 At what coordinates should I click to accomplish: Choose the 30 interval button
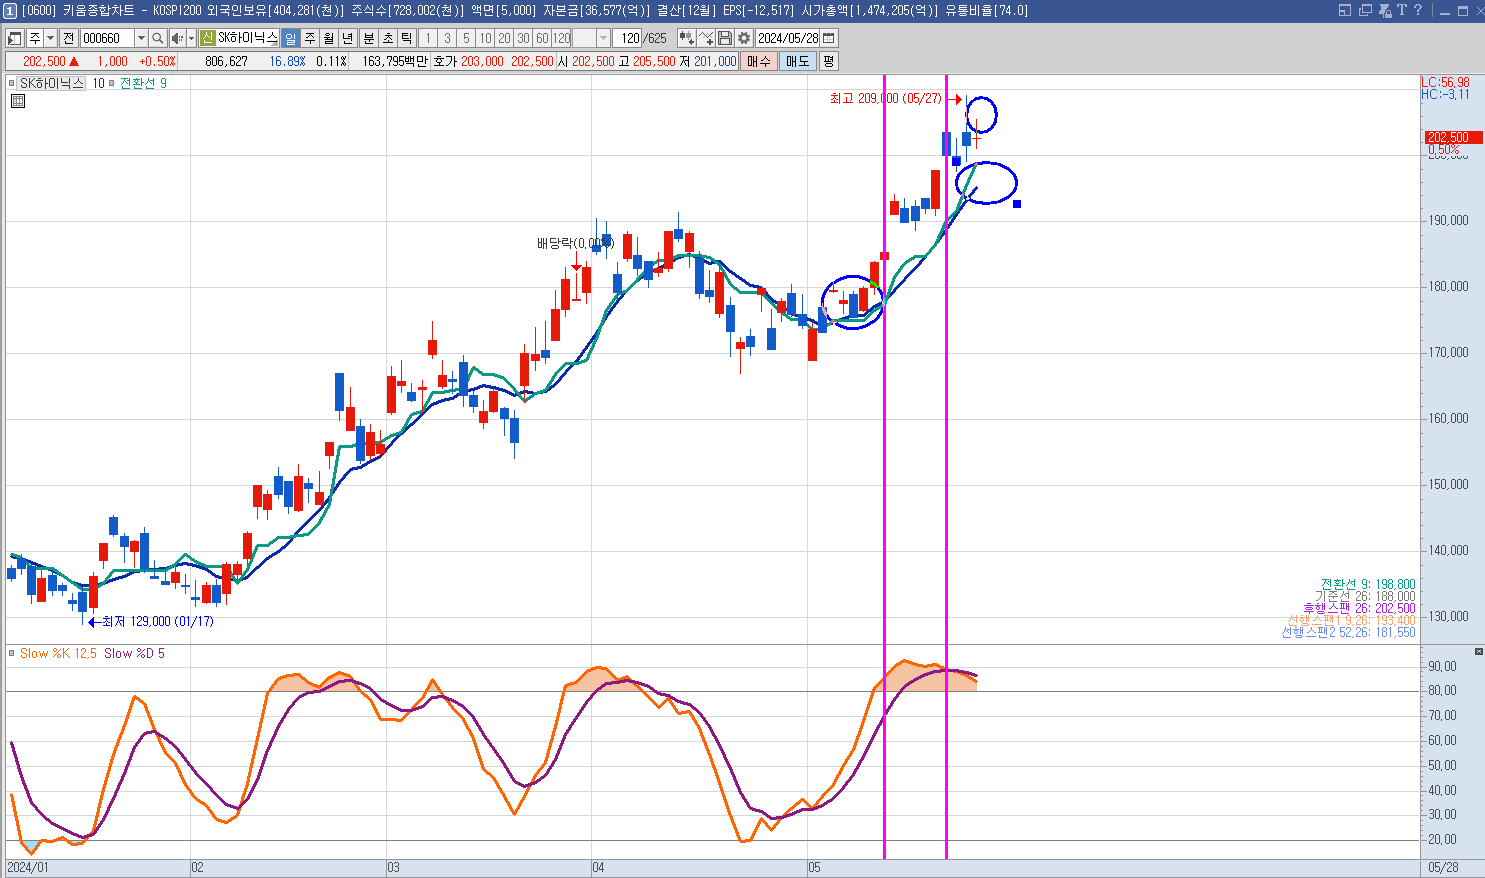[x=523, y=38]
